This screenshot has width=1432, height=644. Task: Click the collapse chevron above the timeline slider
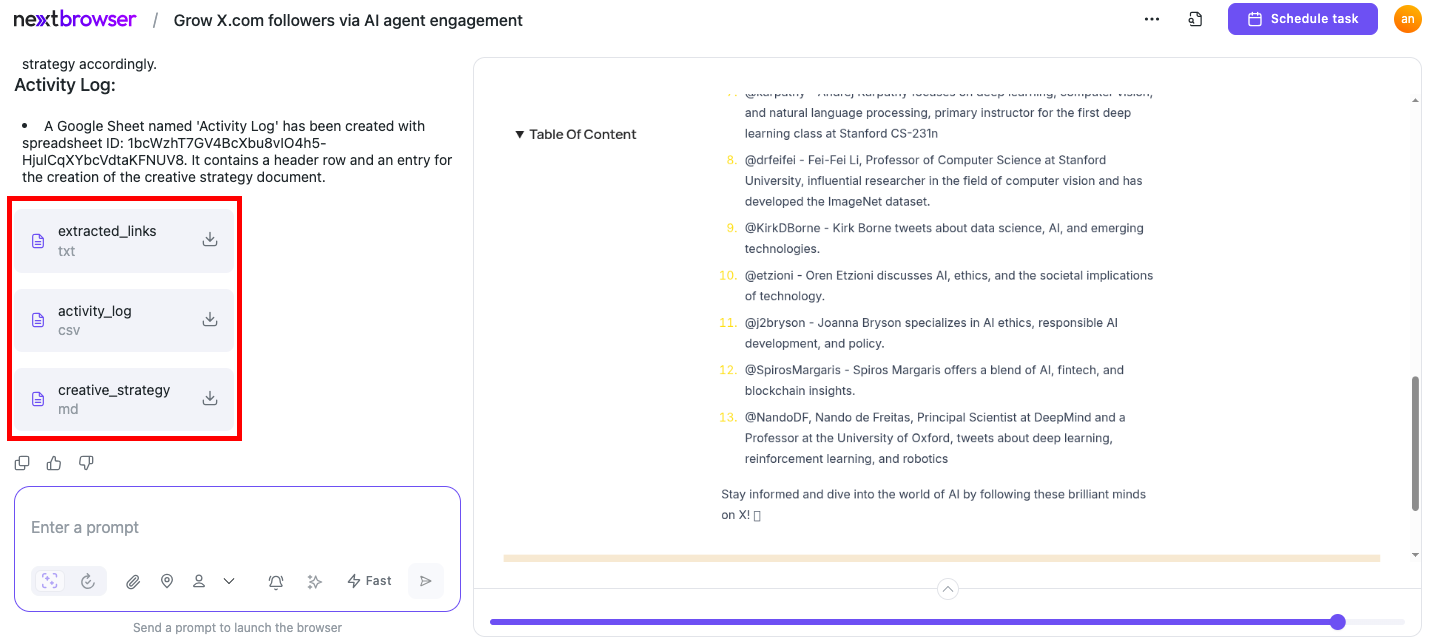948,589
